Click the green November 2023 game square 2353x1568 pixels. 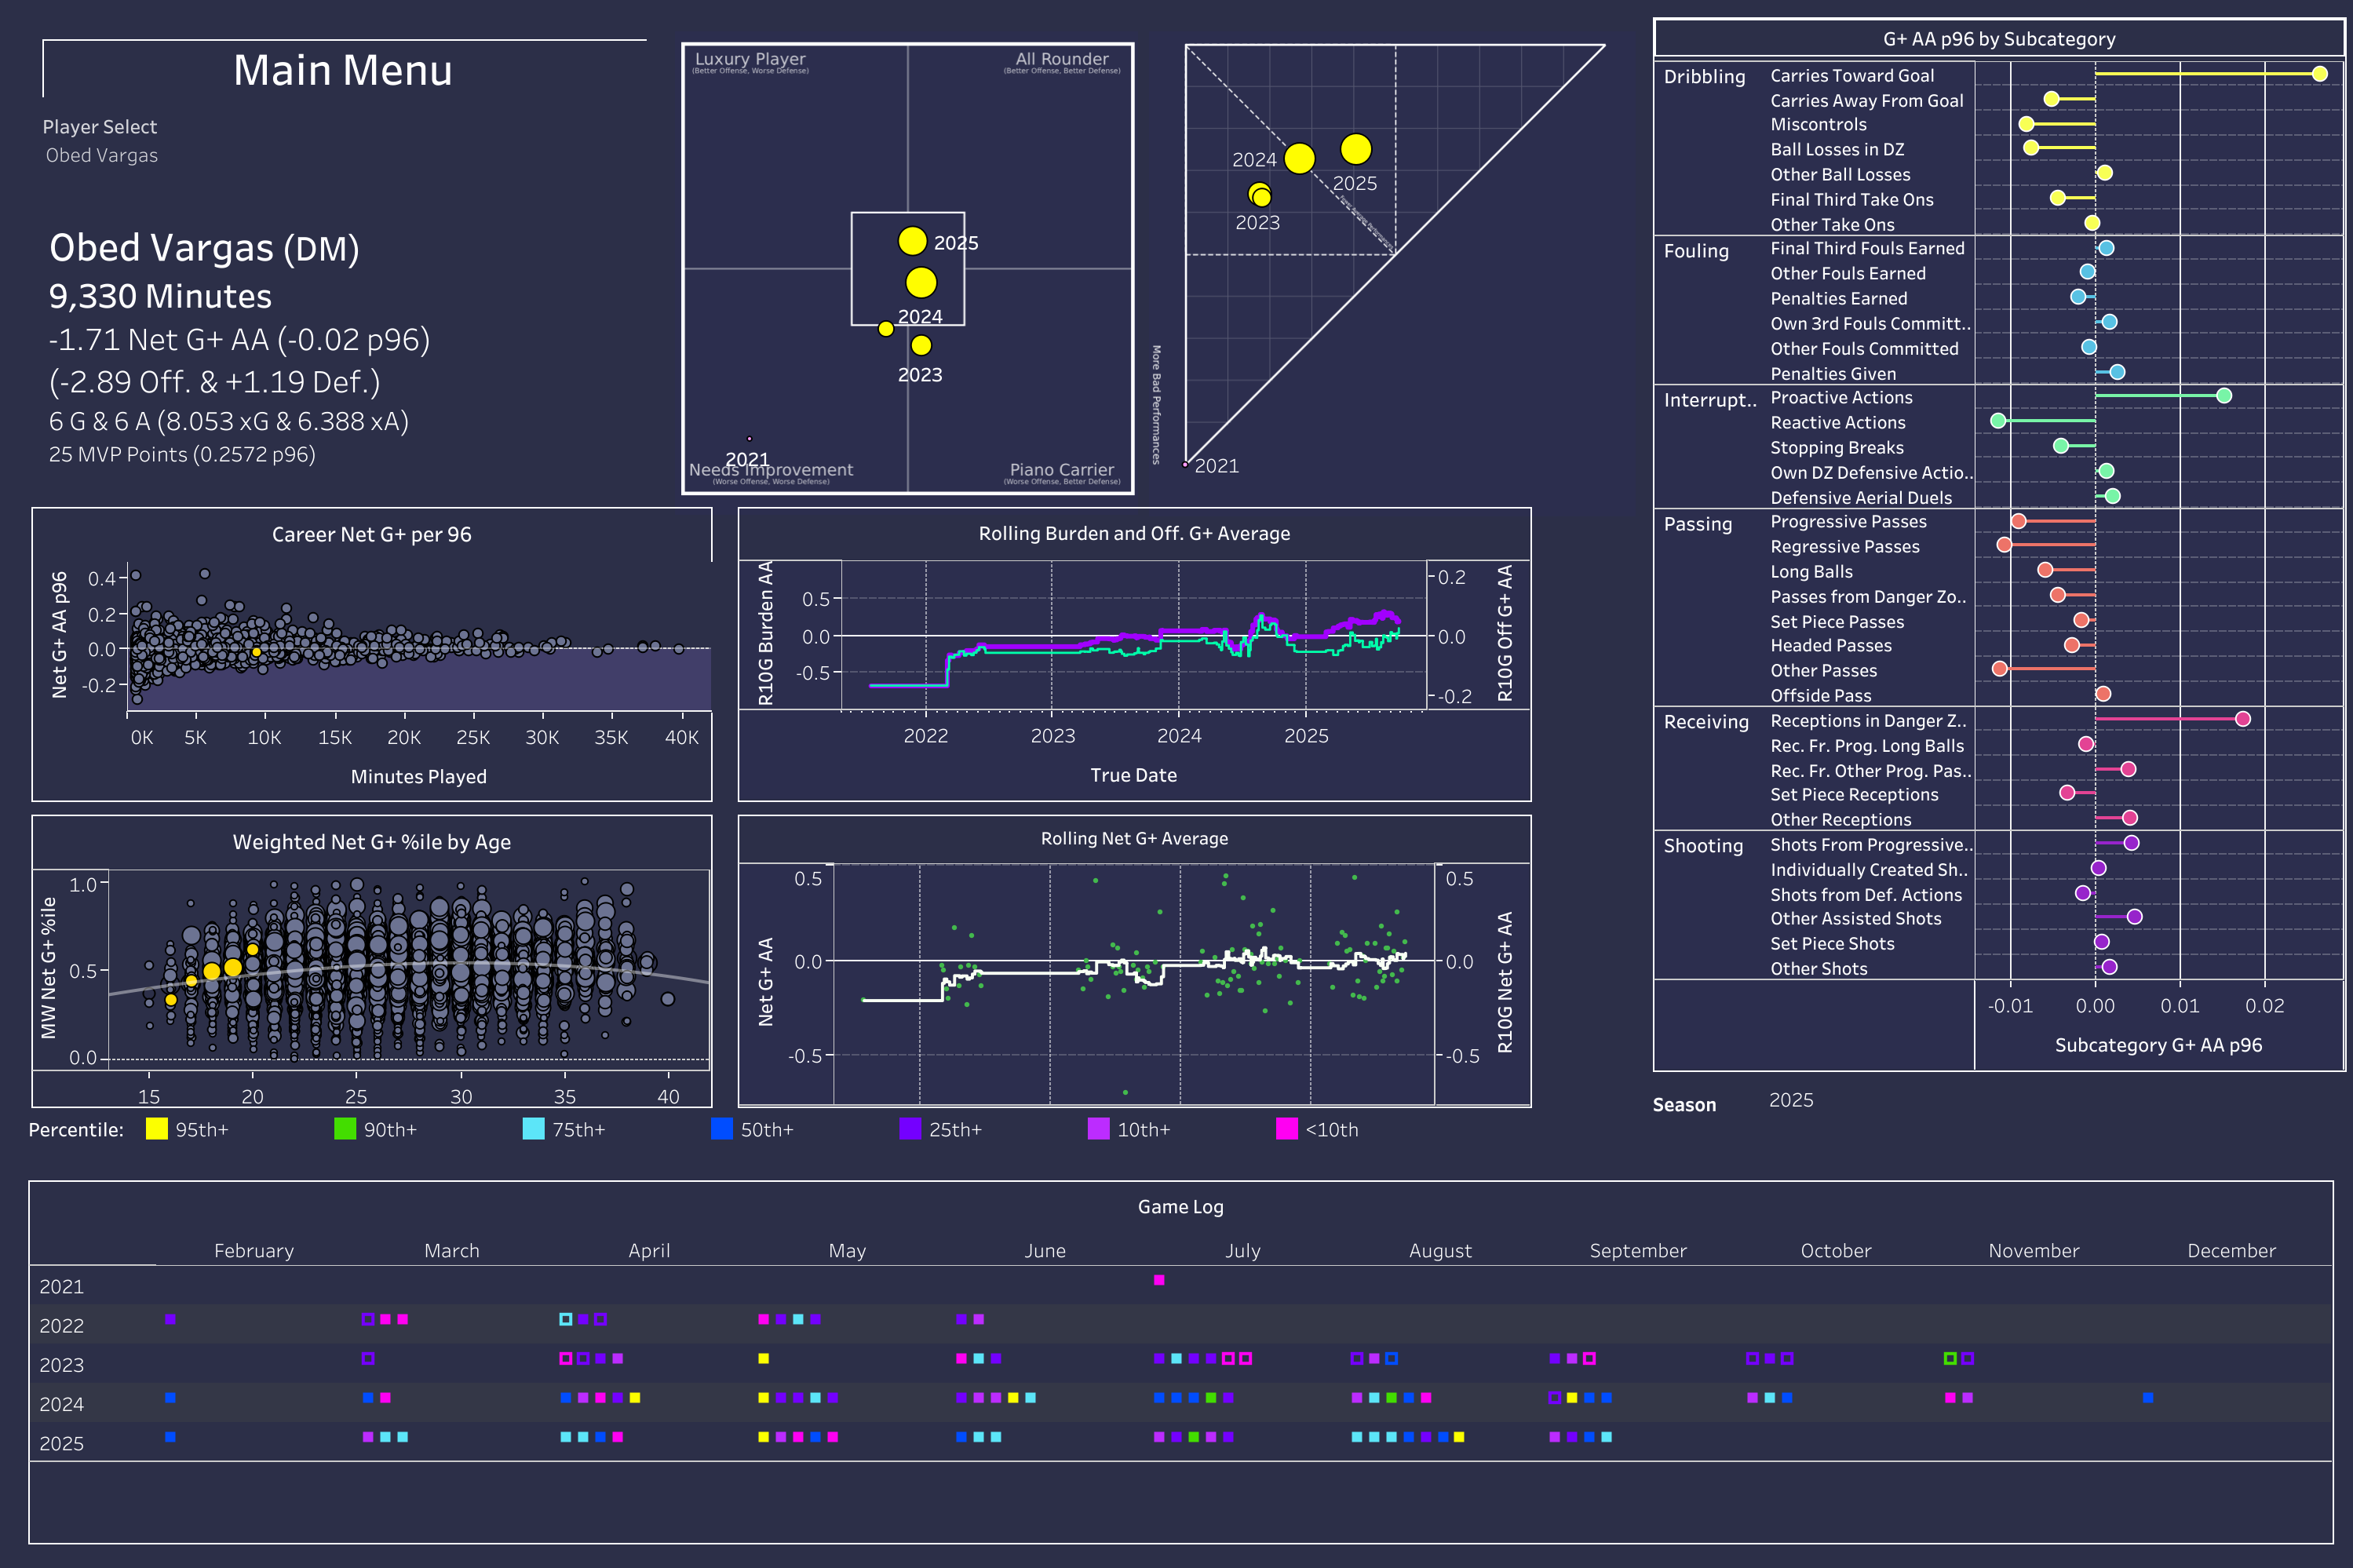pos(1949,1358)
